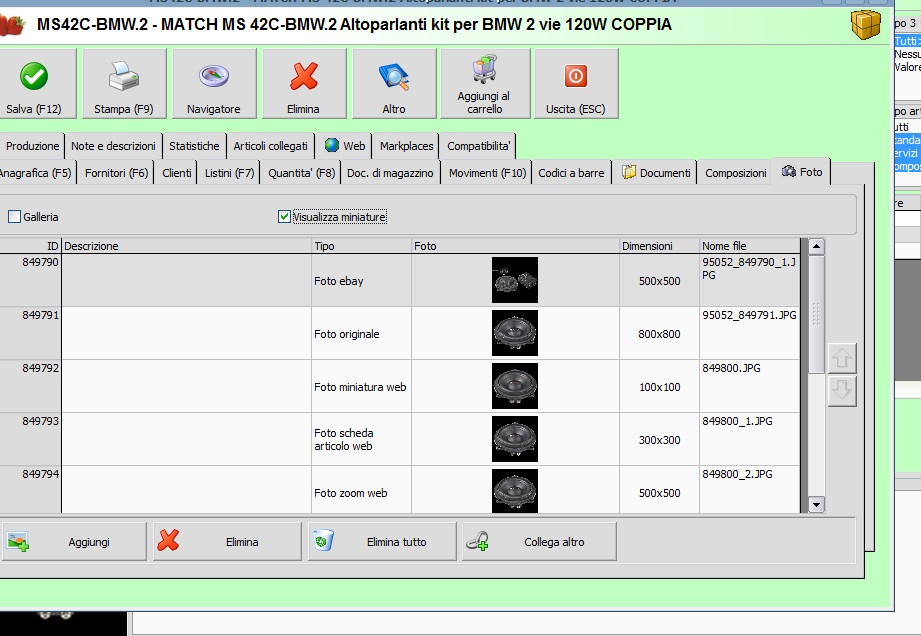Viewport: 921px width, 636px height.
Task: Click the ID column header
Action: (x=31, y=246)
